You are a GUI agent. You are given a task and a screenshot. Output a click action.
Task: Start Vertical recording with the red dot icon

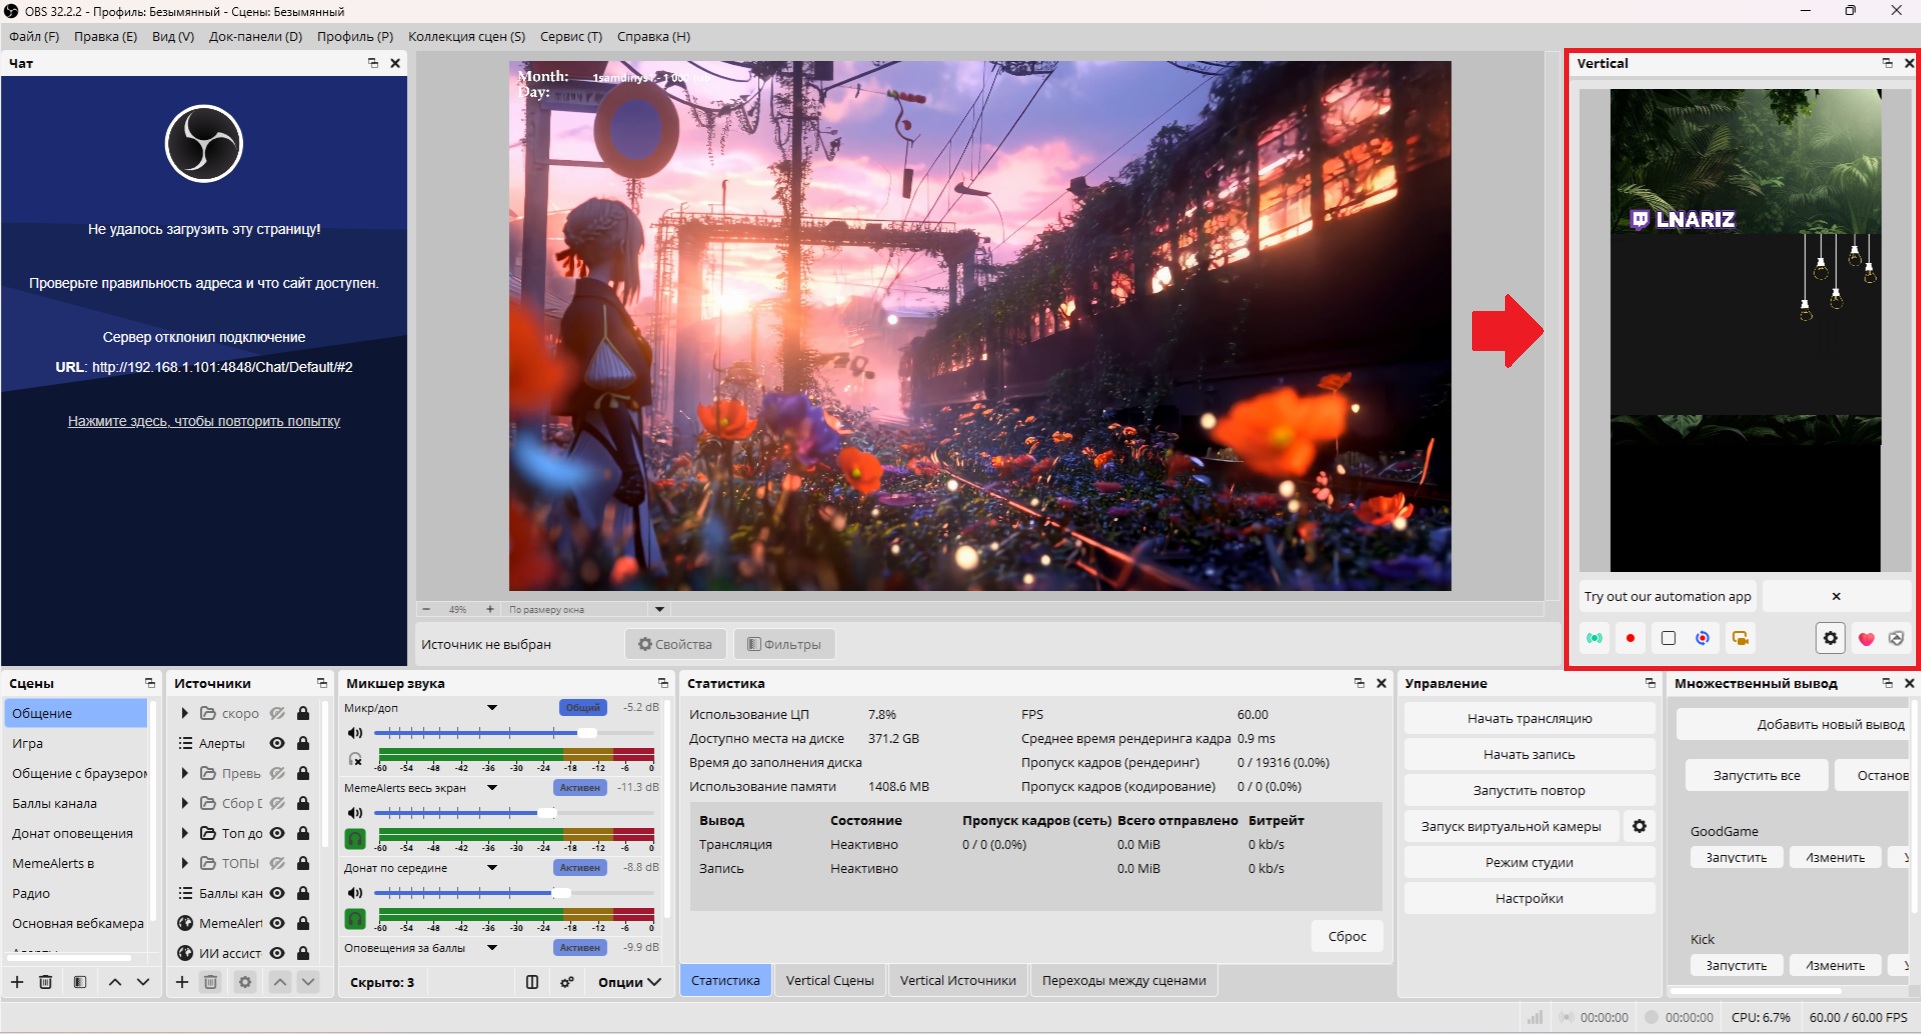click(1631, 638)
